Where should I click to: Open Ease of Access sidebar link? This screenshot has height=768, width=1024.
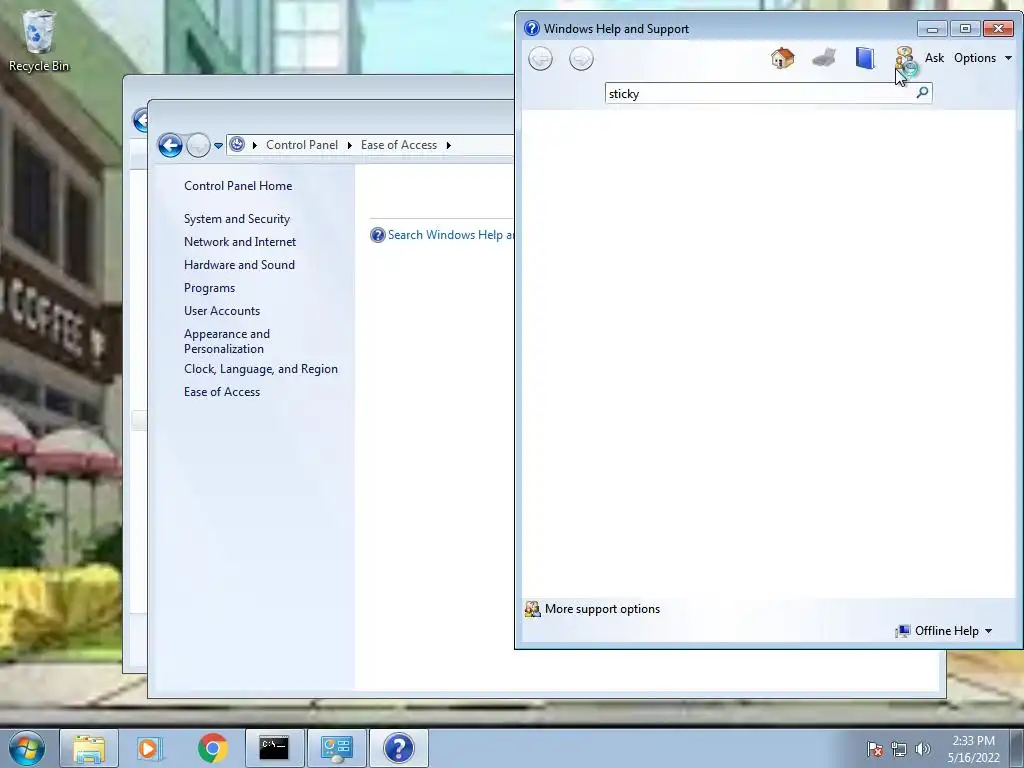pos(221,392)
